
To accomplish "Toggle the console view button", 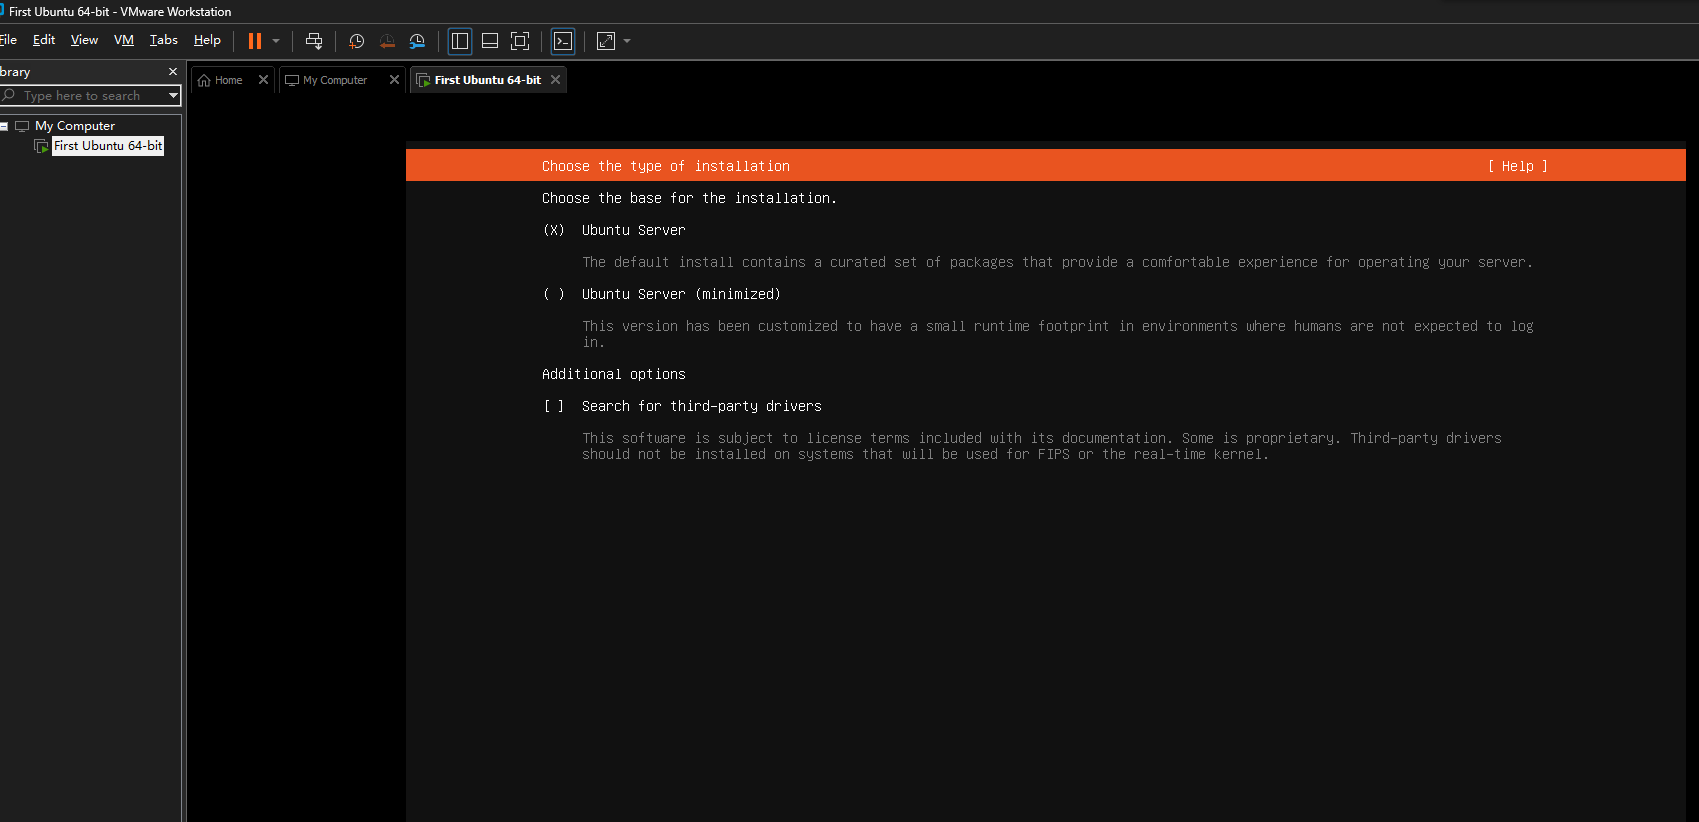I will [x=563, y=41].
